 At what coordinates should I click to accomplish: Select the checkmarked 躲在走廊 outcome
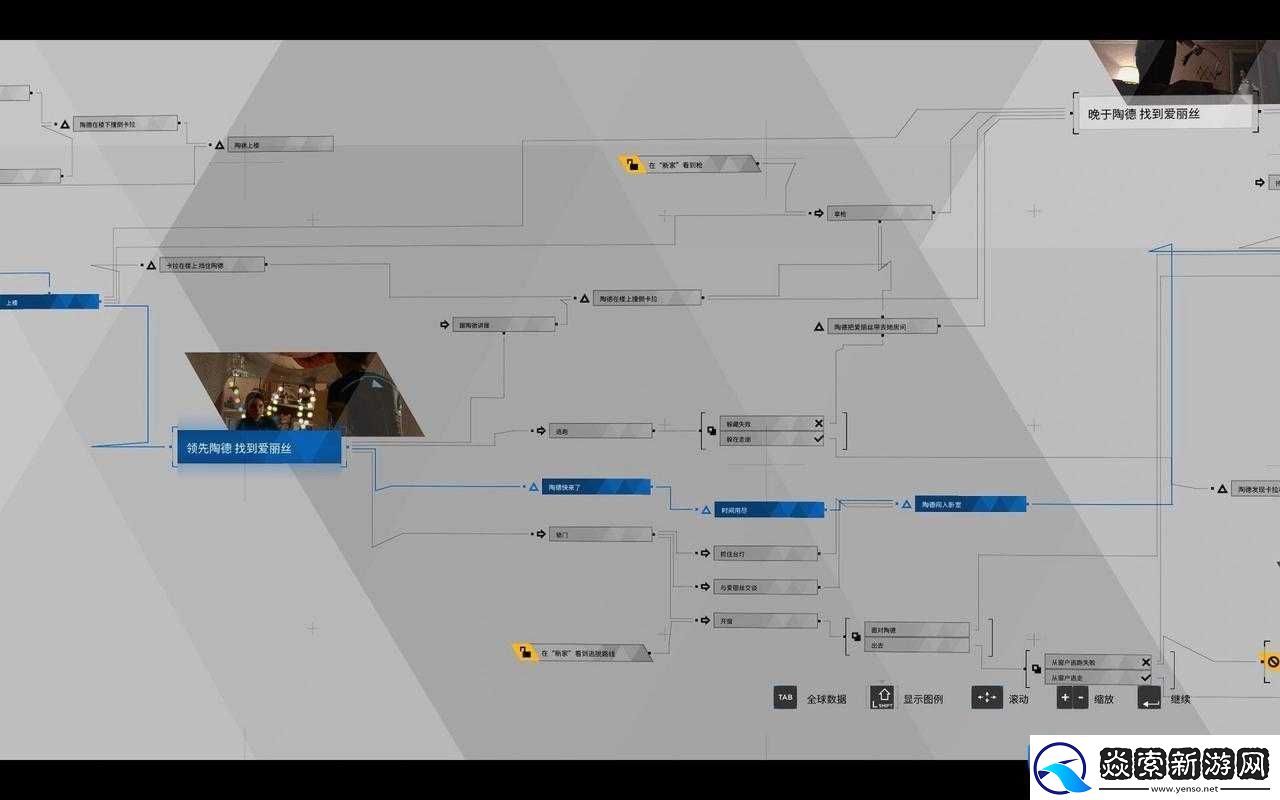coord(771,439)
